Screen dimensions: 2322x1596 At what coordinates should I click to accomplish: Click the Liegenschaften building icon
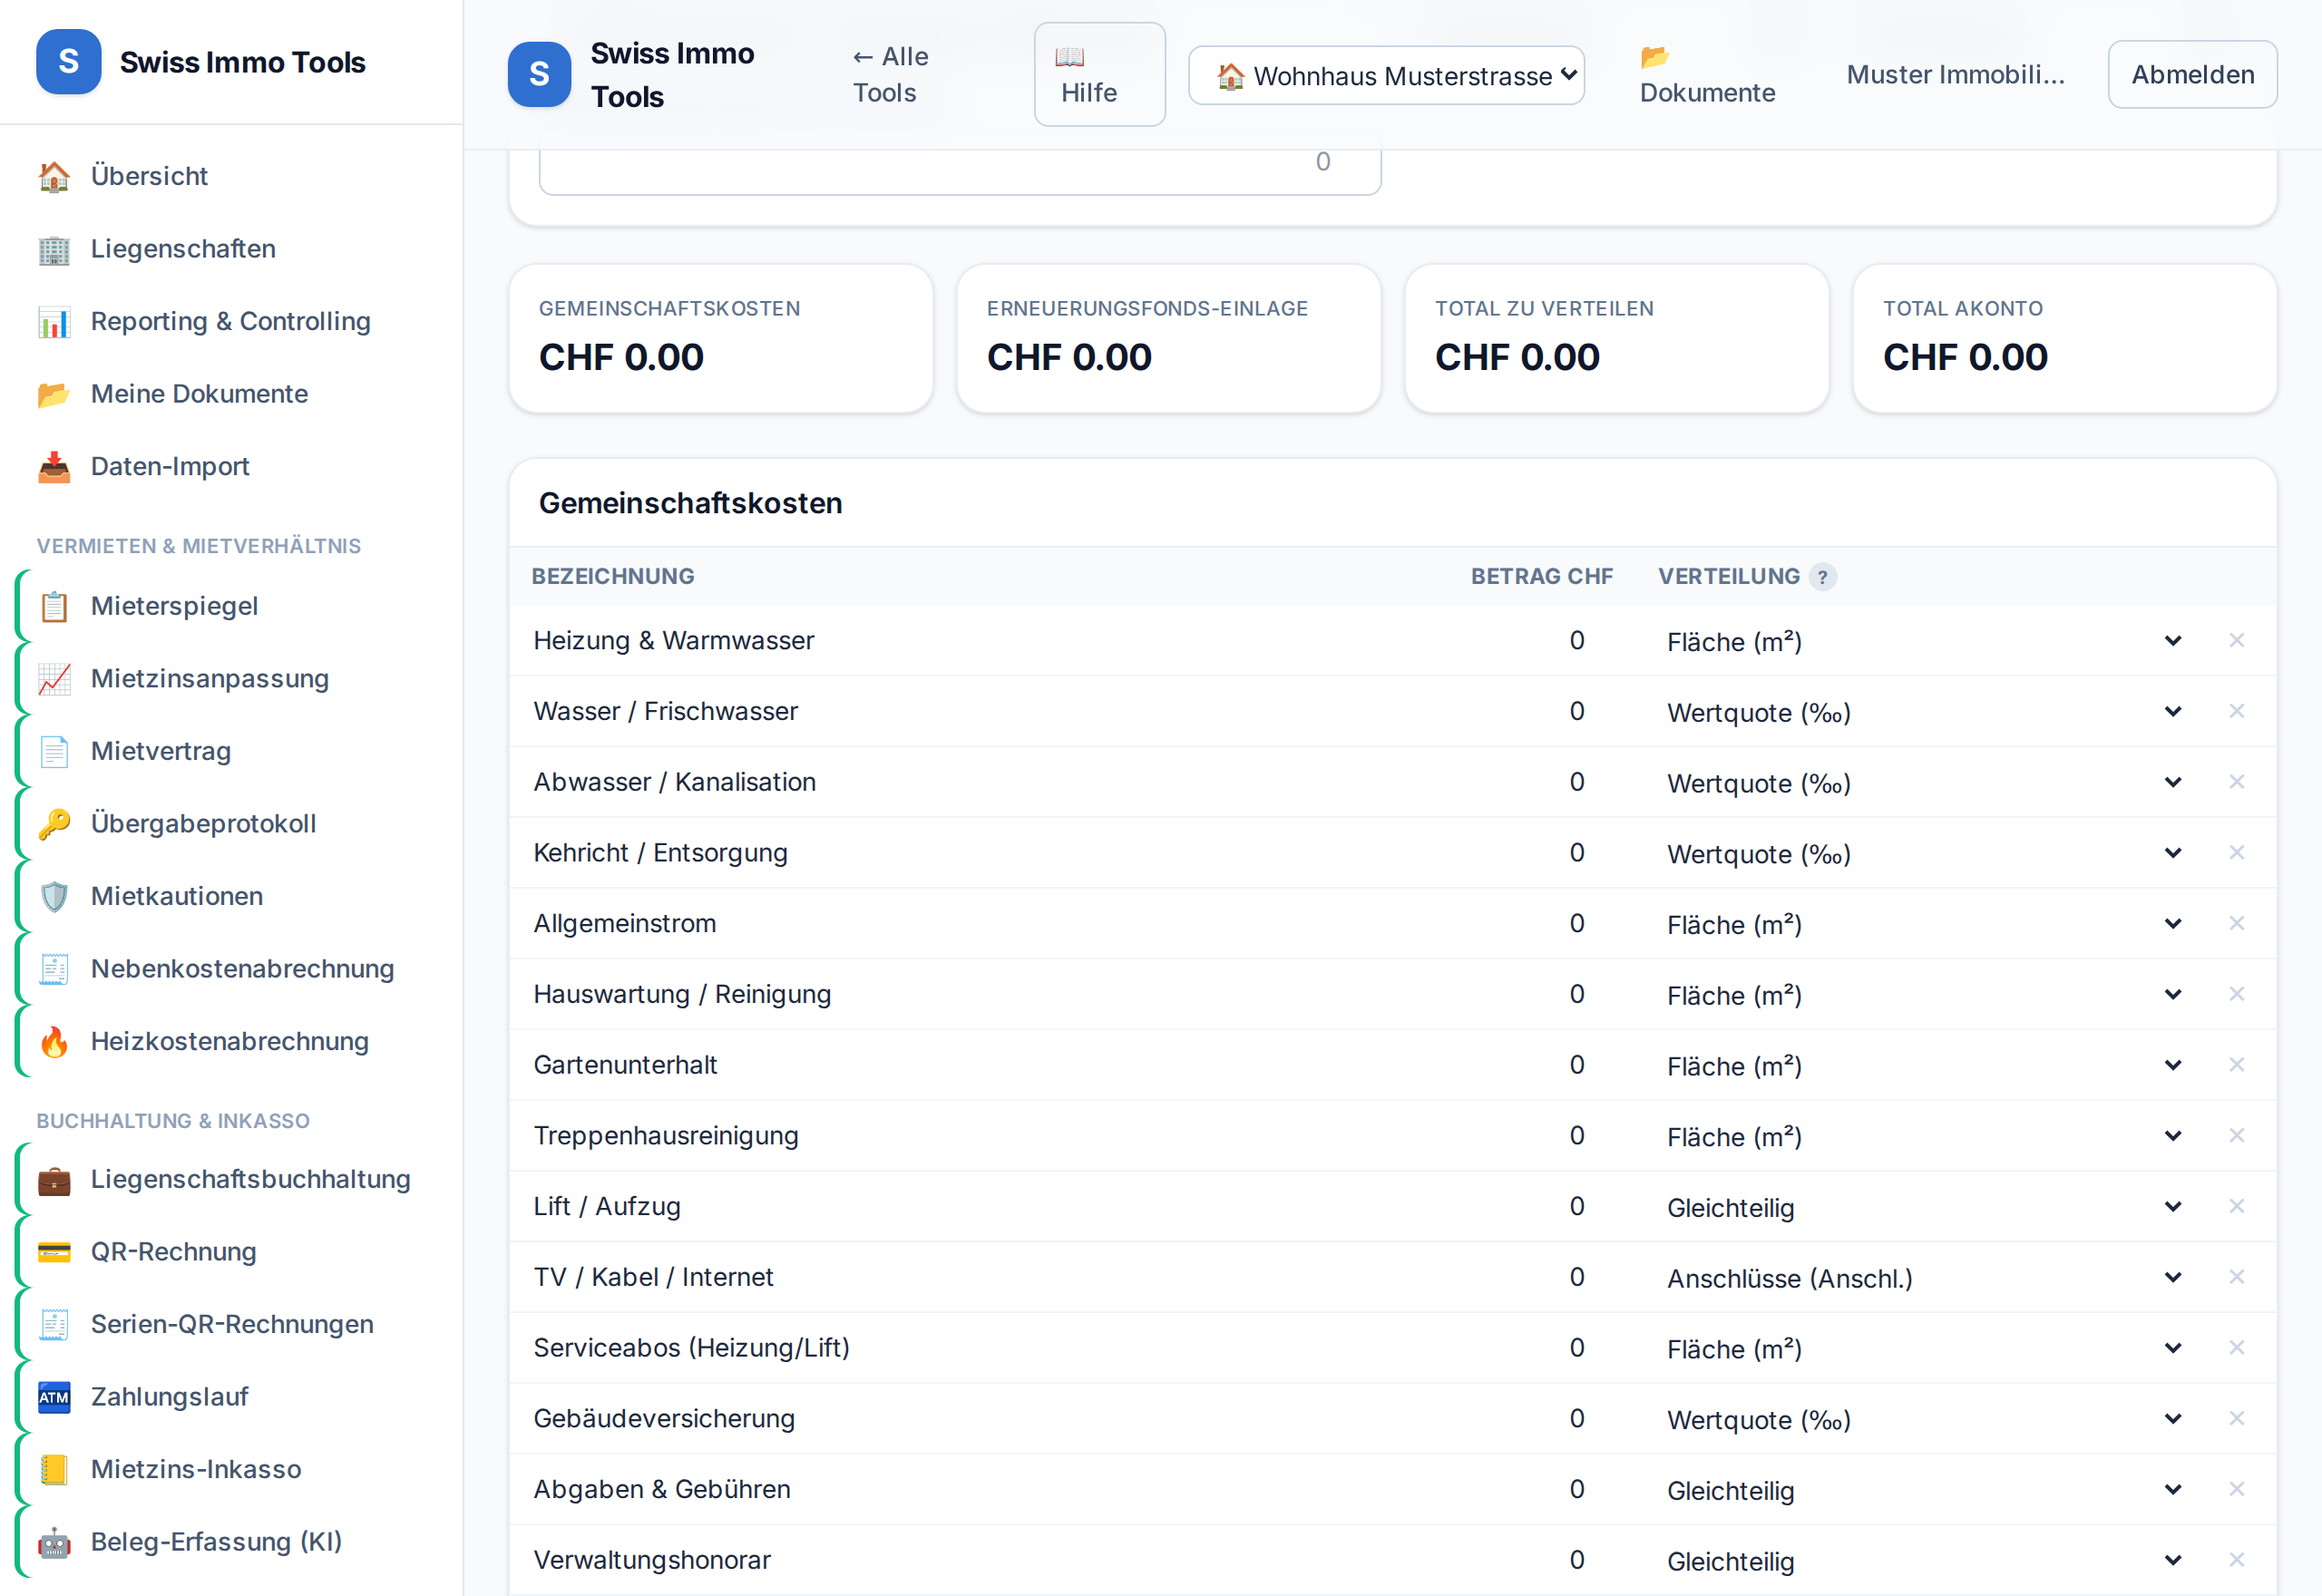click(54, 249)
